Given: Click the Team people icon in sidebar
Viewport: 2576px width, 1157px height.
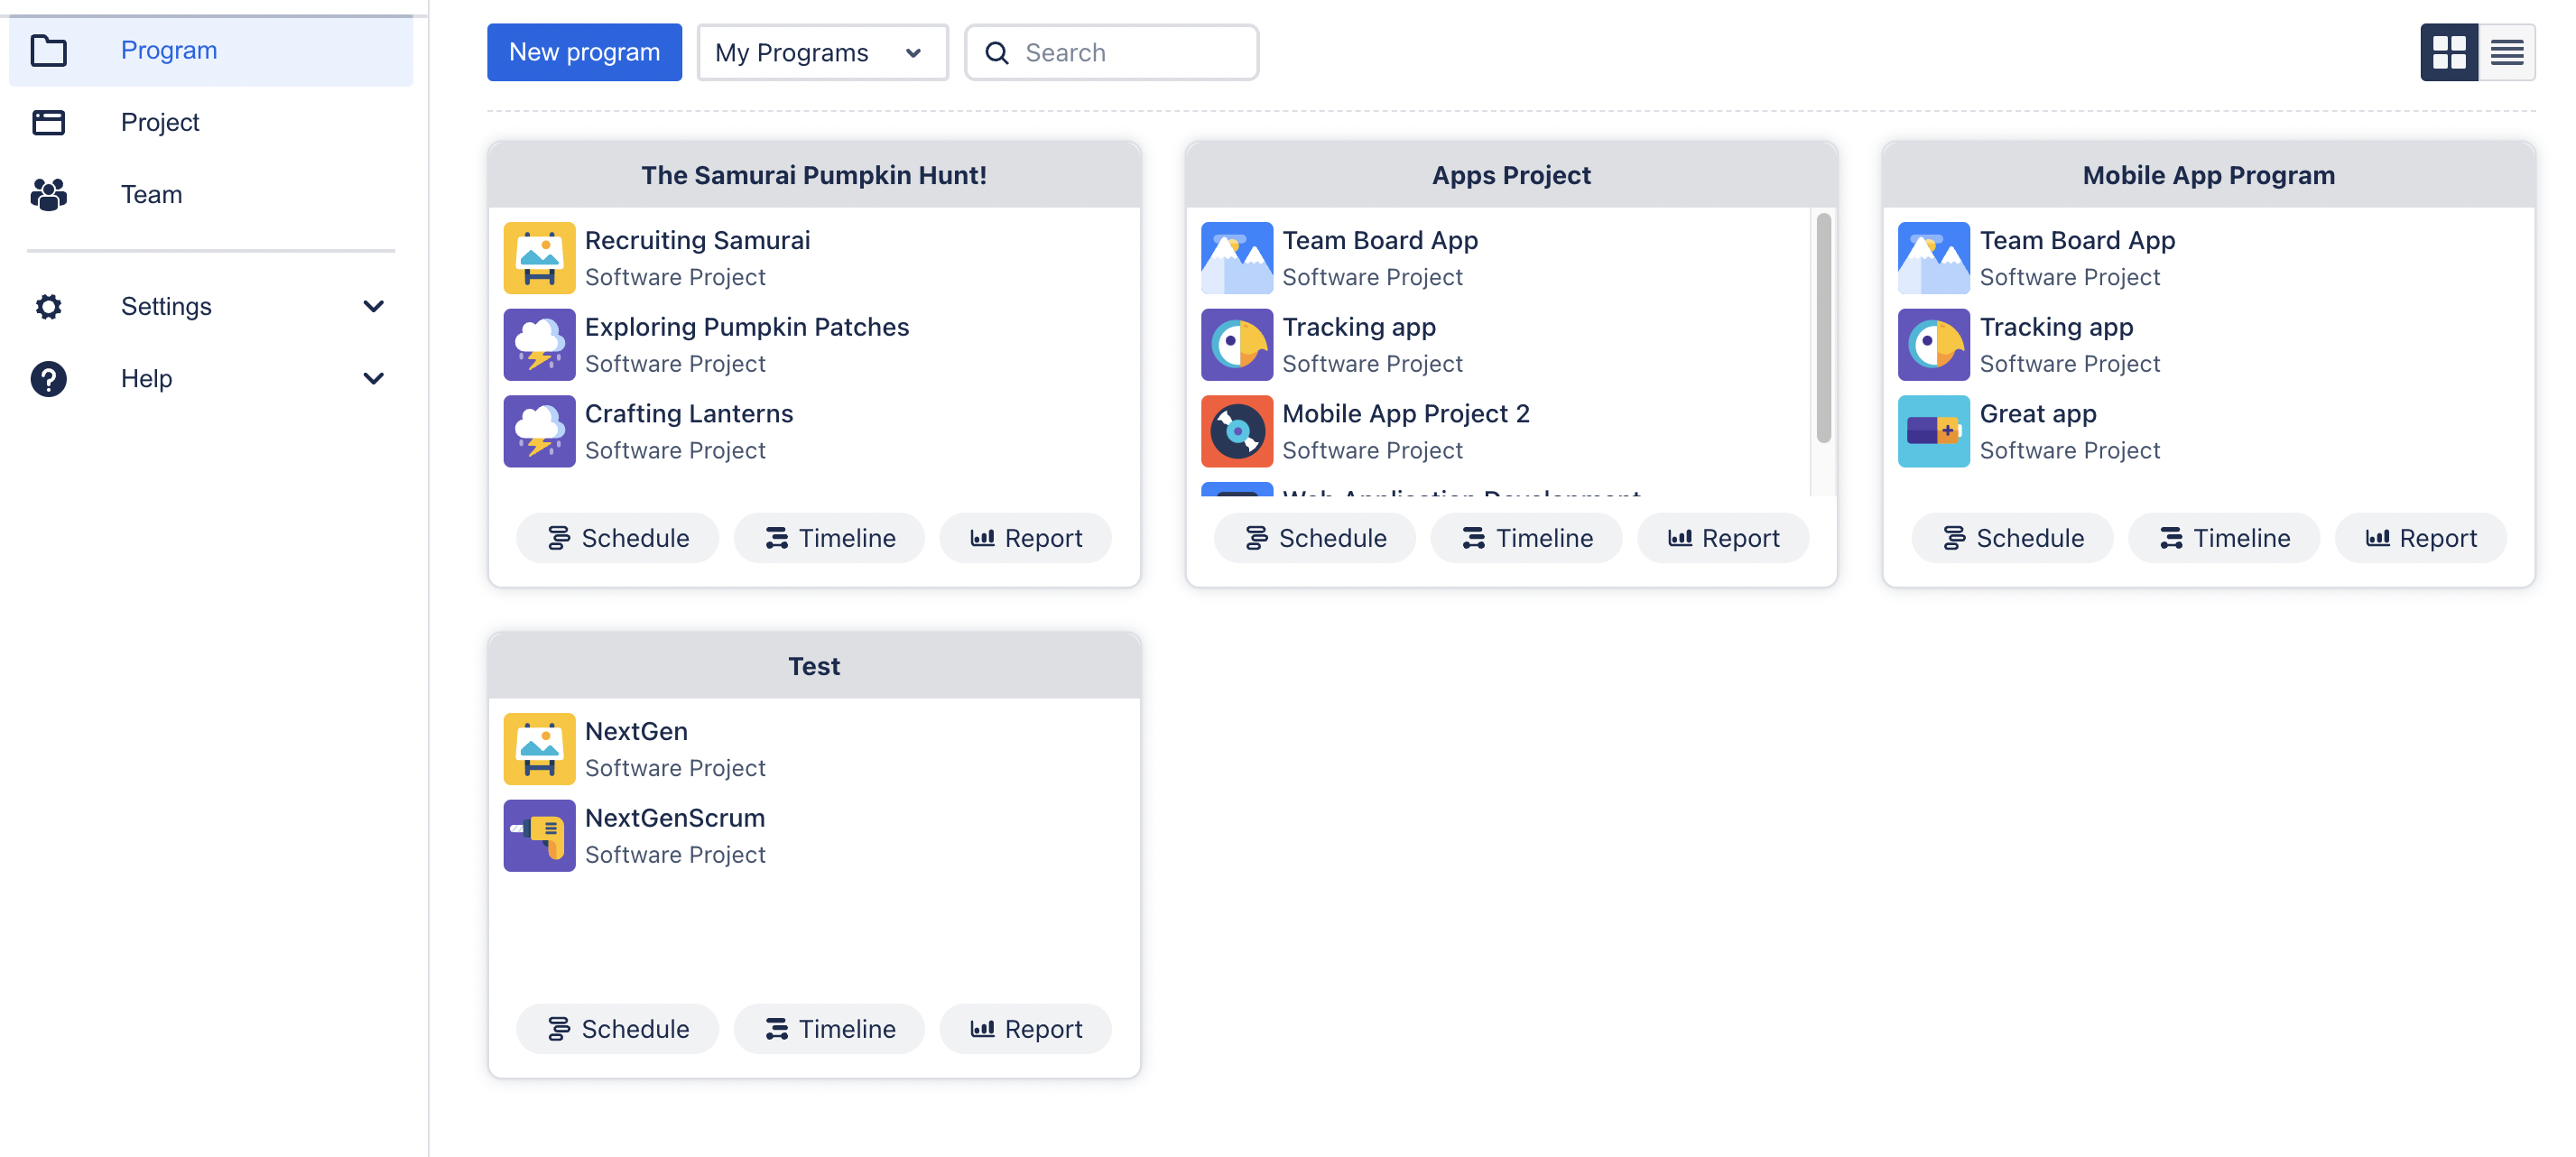Looking at the screenshot, I should [x=48, y=194].
